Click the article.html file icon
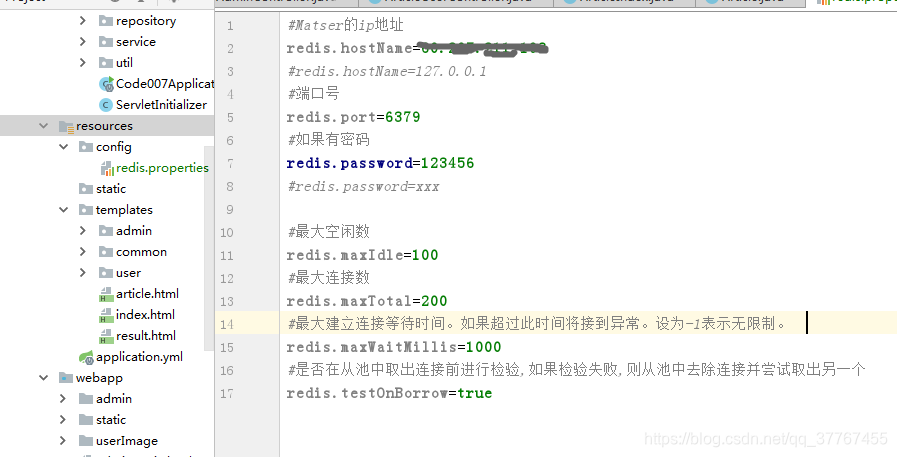 [x=106, y=294]
